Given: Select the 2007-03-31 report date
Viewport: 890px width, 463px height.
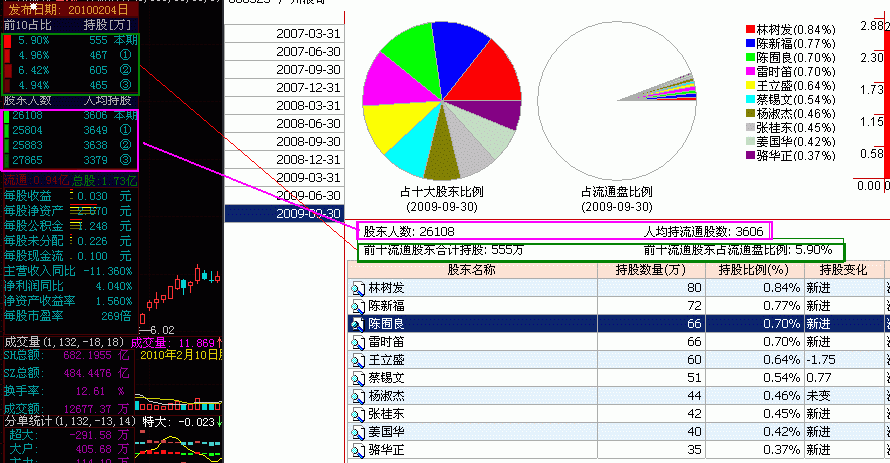Looking at the screenshot, I should coord(284,33).
